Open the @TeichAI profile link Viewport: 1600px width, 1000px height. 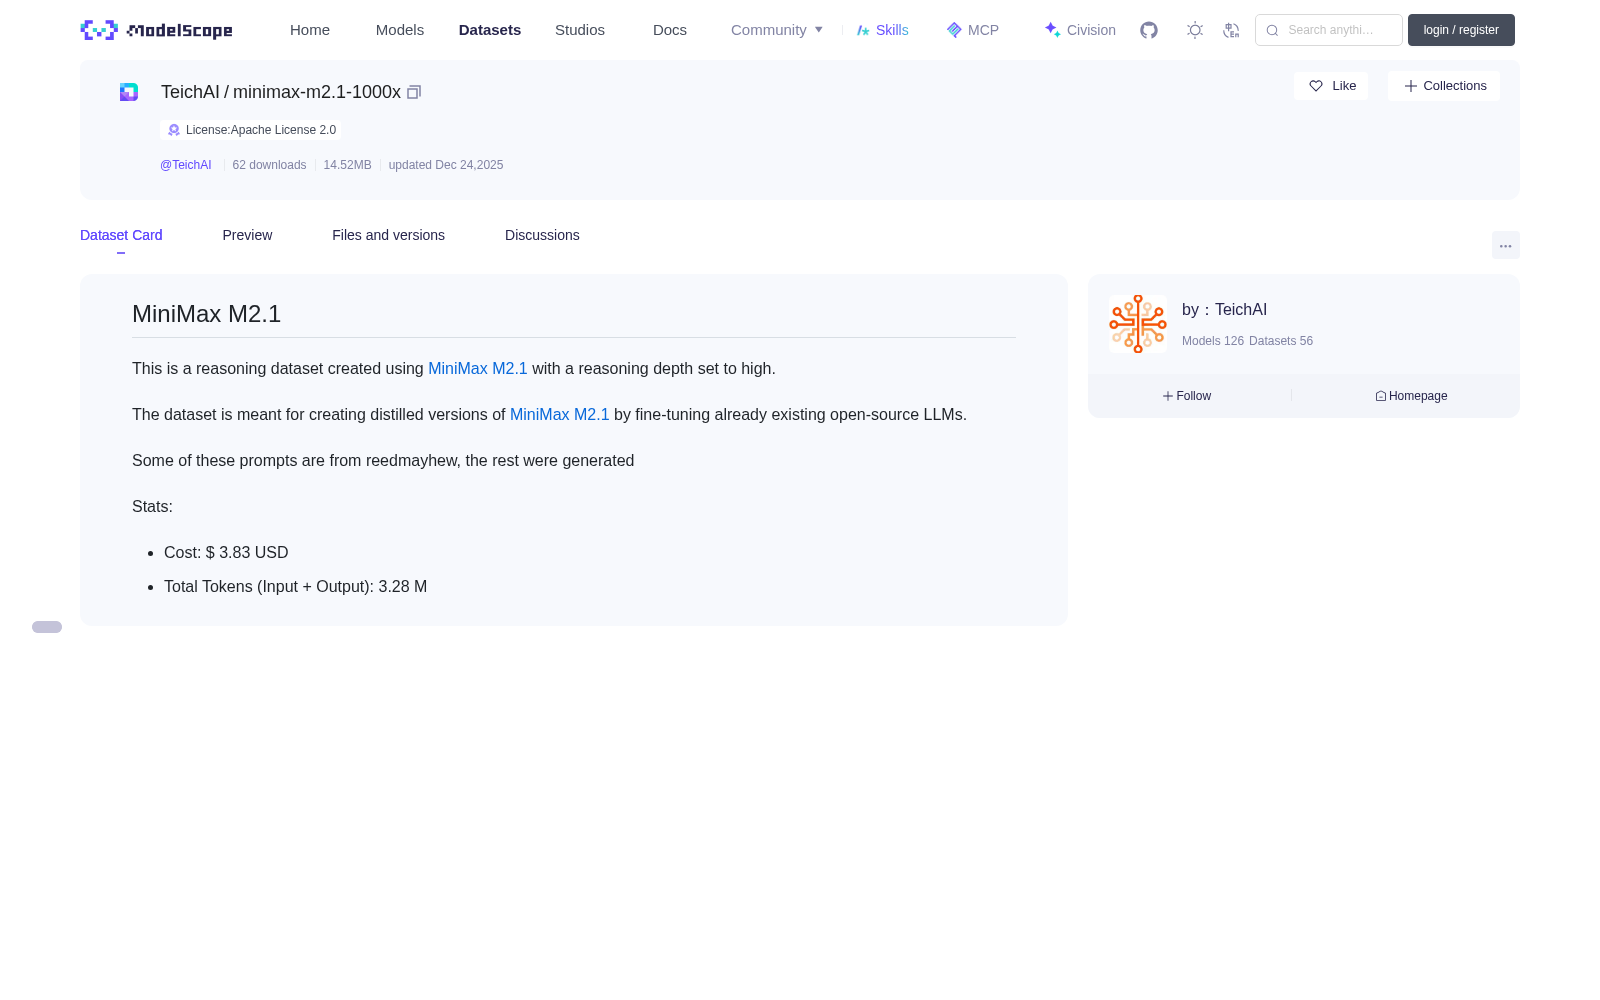coord(186,165)
